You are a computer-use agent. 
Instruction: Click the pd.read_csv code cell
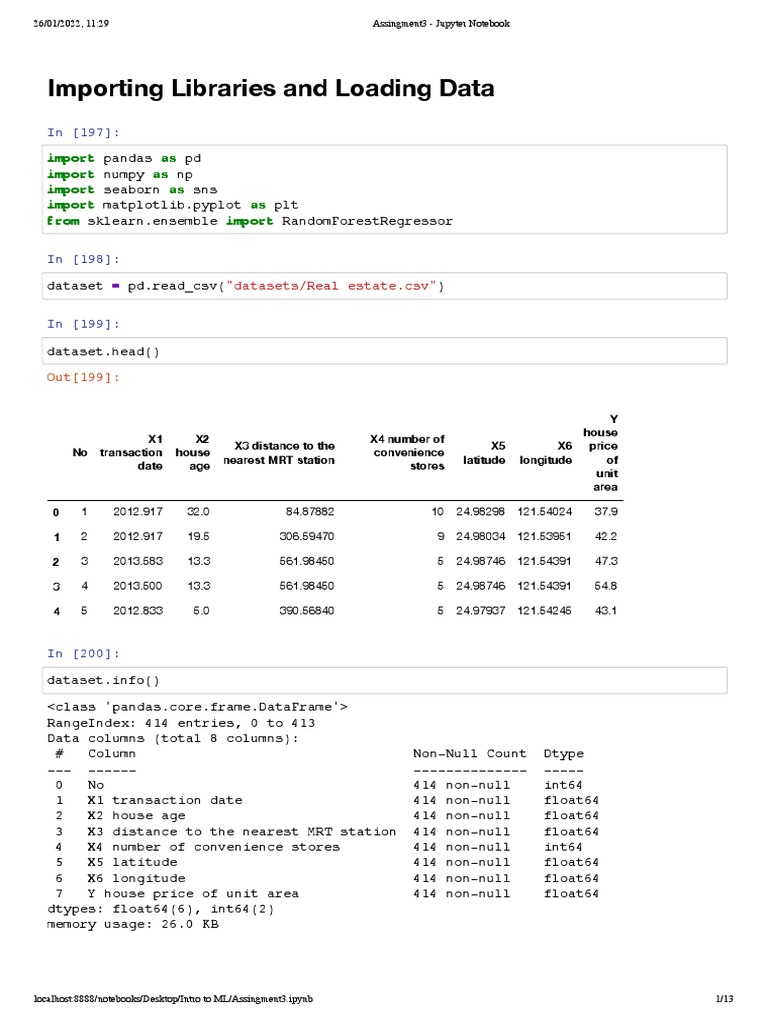385,286
